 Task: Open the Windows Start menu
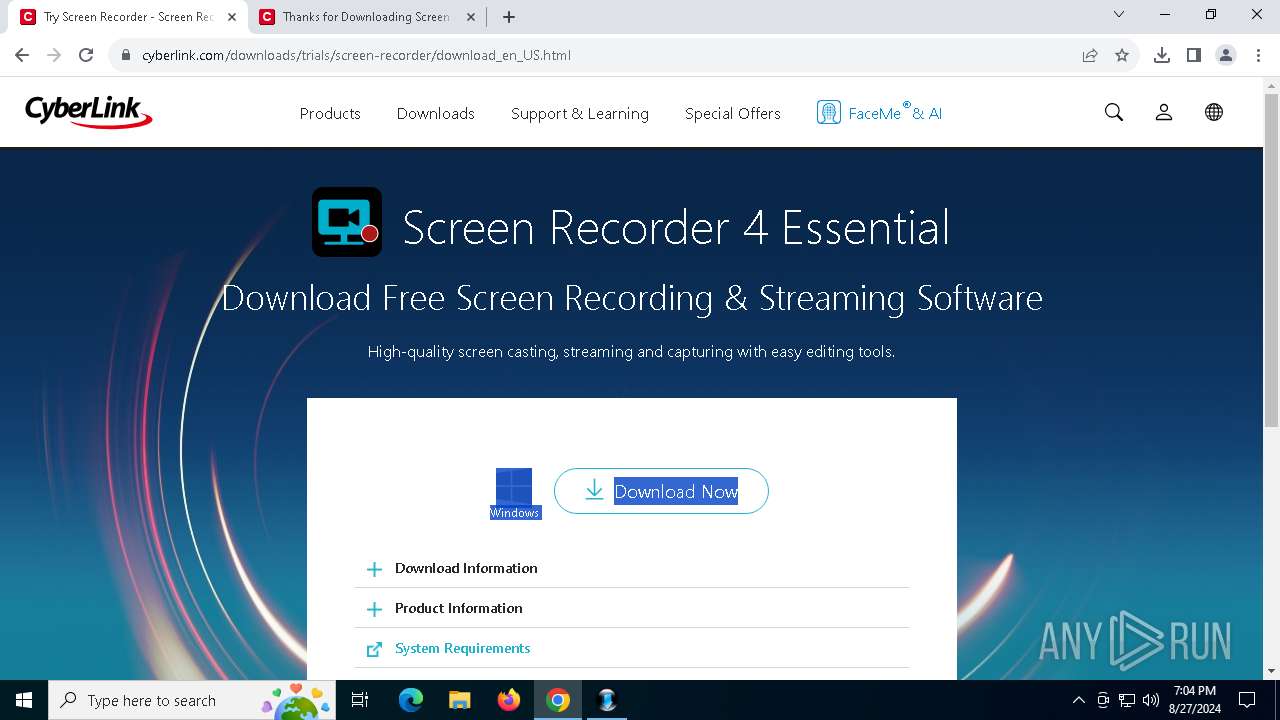pyautogui.click(x=24, y=700)
